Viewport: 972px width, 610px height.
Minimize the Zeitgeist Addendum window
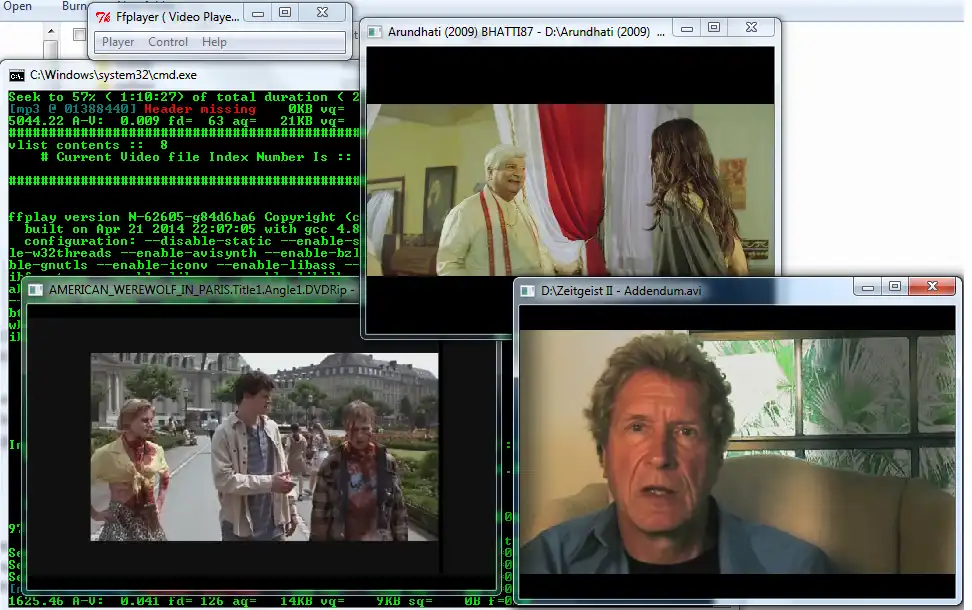[868, 286]
